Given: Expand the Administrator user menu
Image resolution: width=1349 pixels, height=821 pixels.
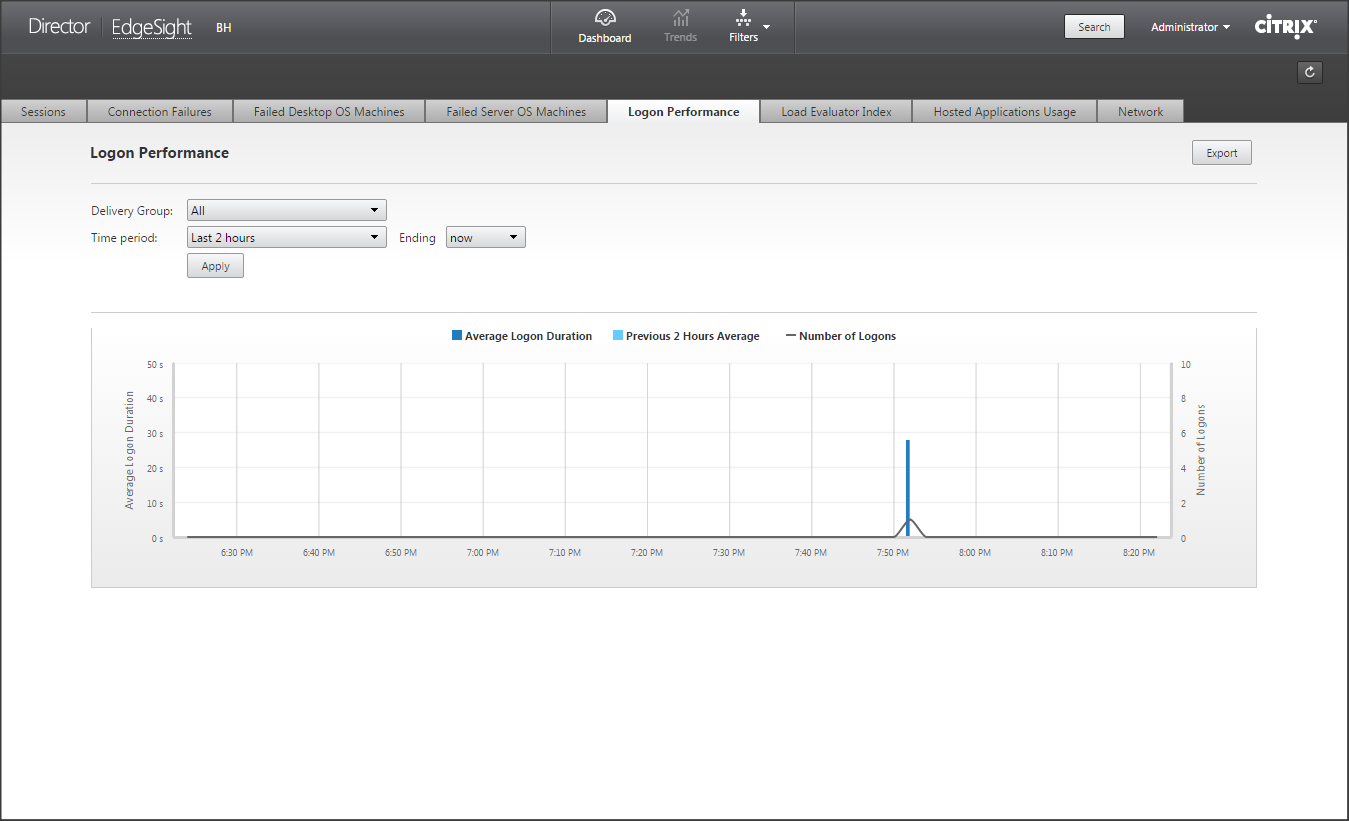Looking at the screenshot, I should pos(1190,27).
